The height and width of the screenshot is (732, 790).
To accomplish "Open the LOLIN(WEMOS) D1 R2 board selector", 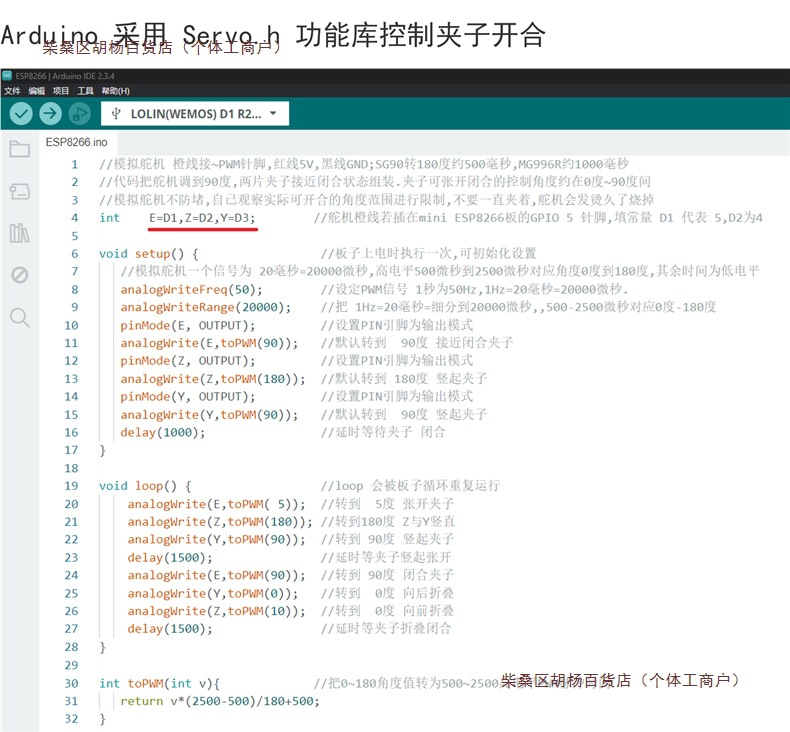I will [x=195, y=114].
